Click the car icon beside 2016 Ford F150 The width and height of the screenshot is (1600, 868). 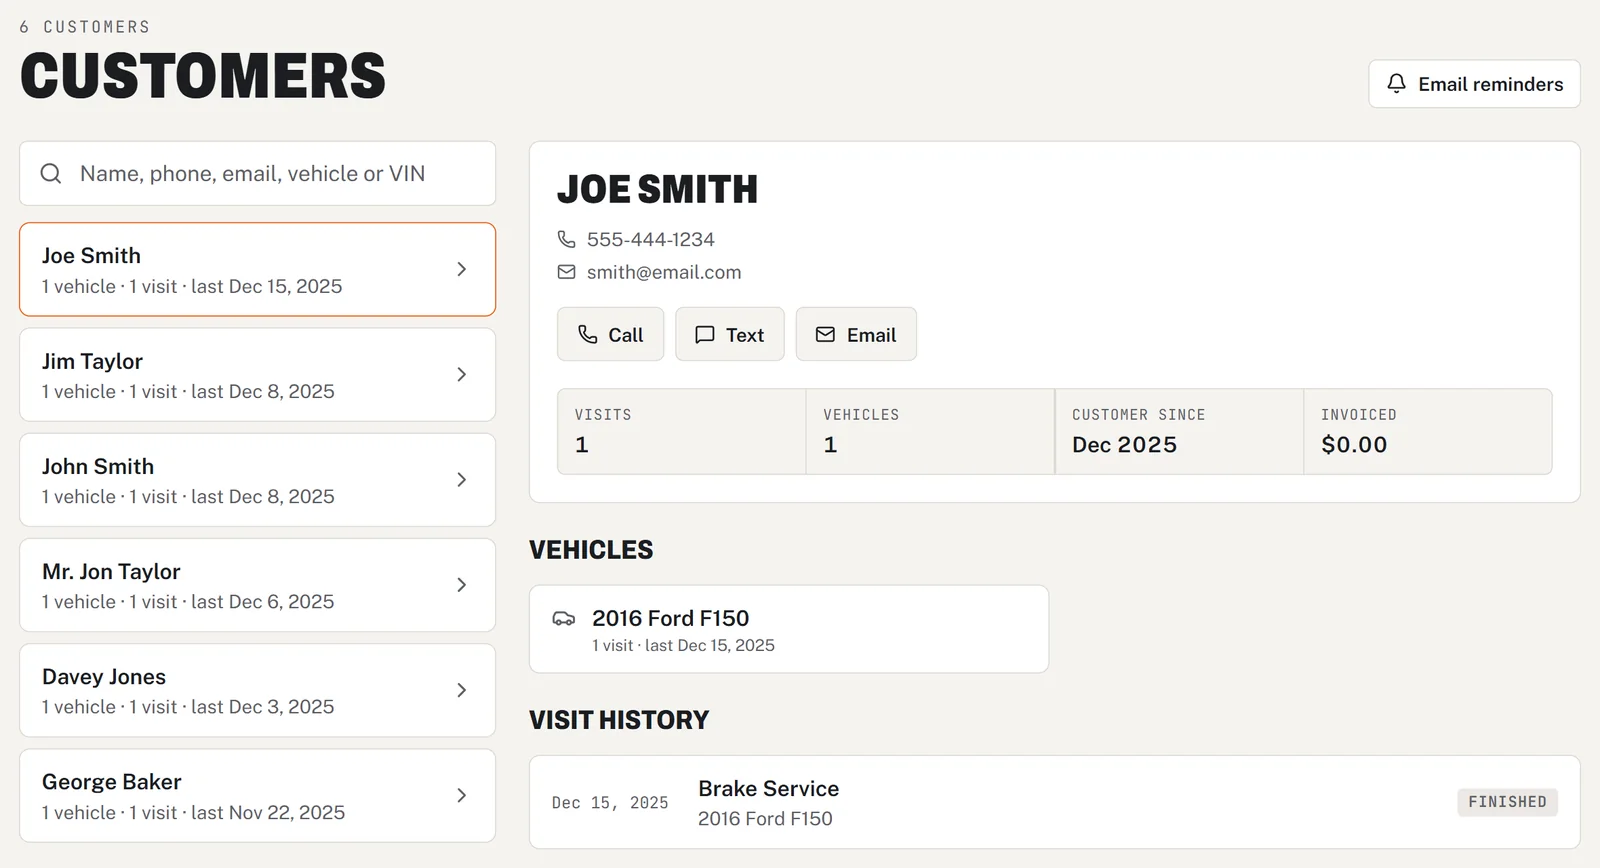coord(564,618)
